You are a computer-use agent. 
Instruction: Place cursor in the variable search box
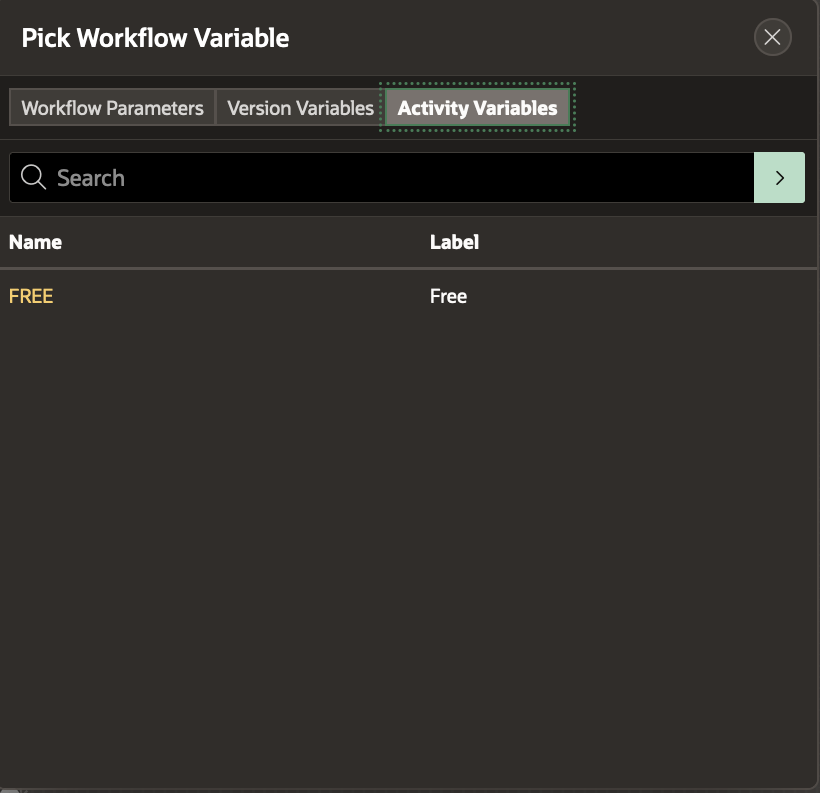(x=400, y=178)
